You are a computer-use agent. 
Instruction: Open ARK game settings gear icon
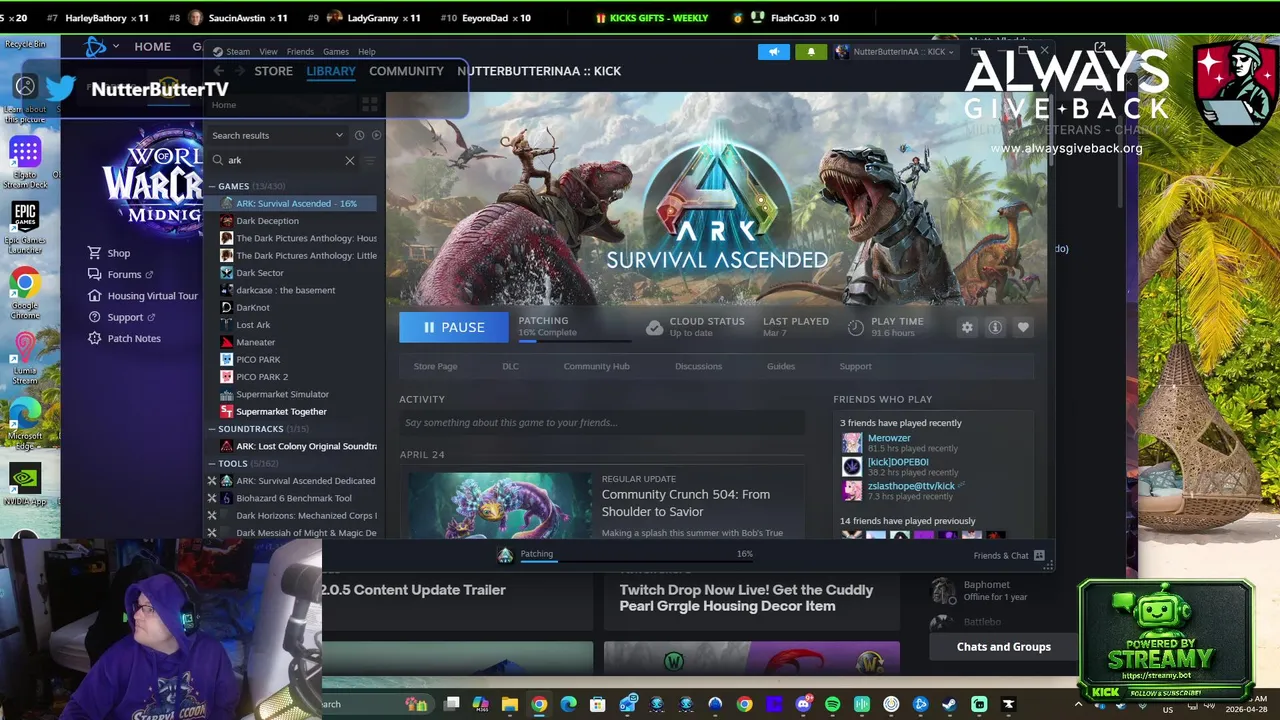point(967,327)
